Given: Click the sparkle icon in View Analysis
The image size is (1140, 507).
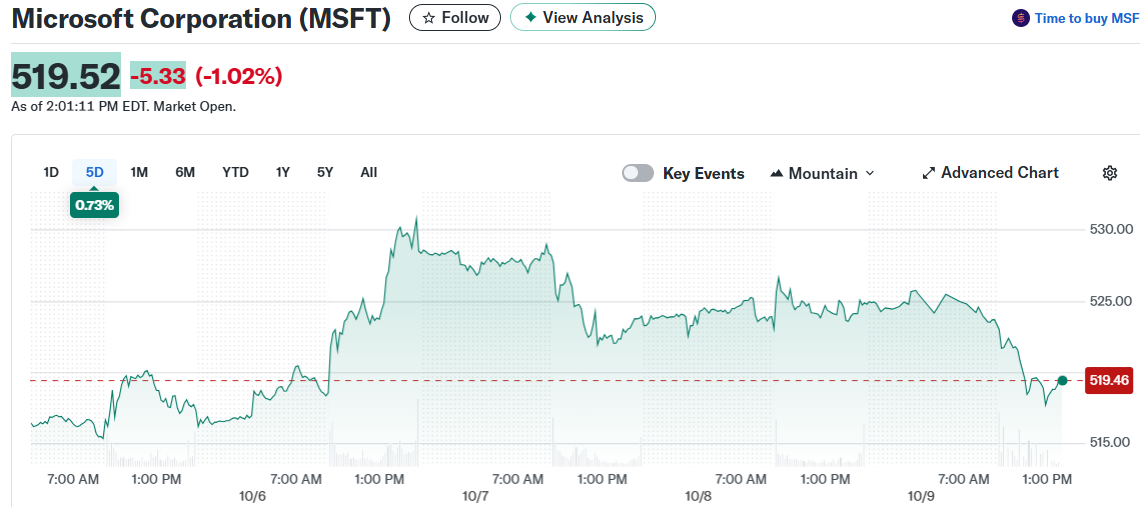Looking at the screenshot, I should [x=530, y=17].
